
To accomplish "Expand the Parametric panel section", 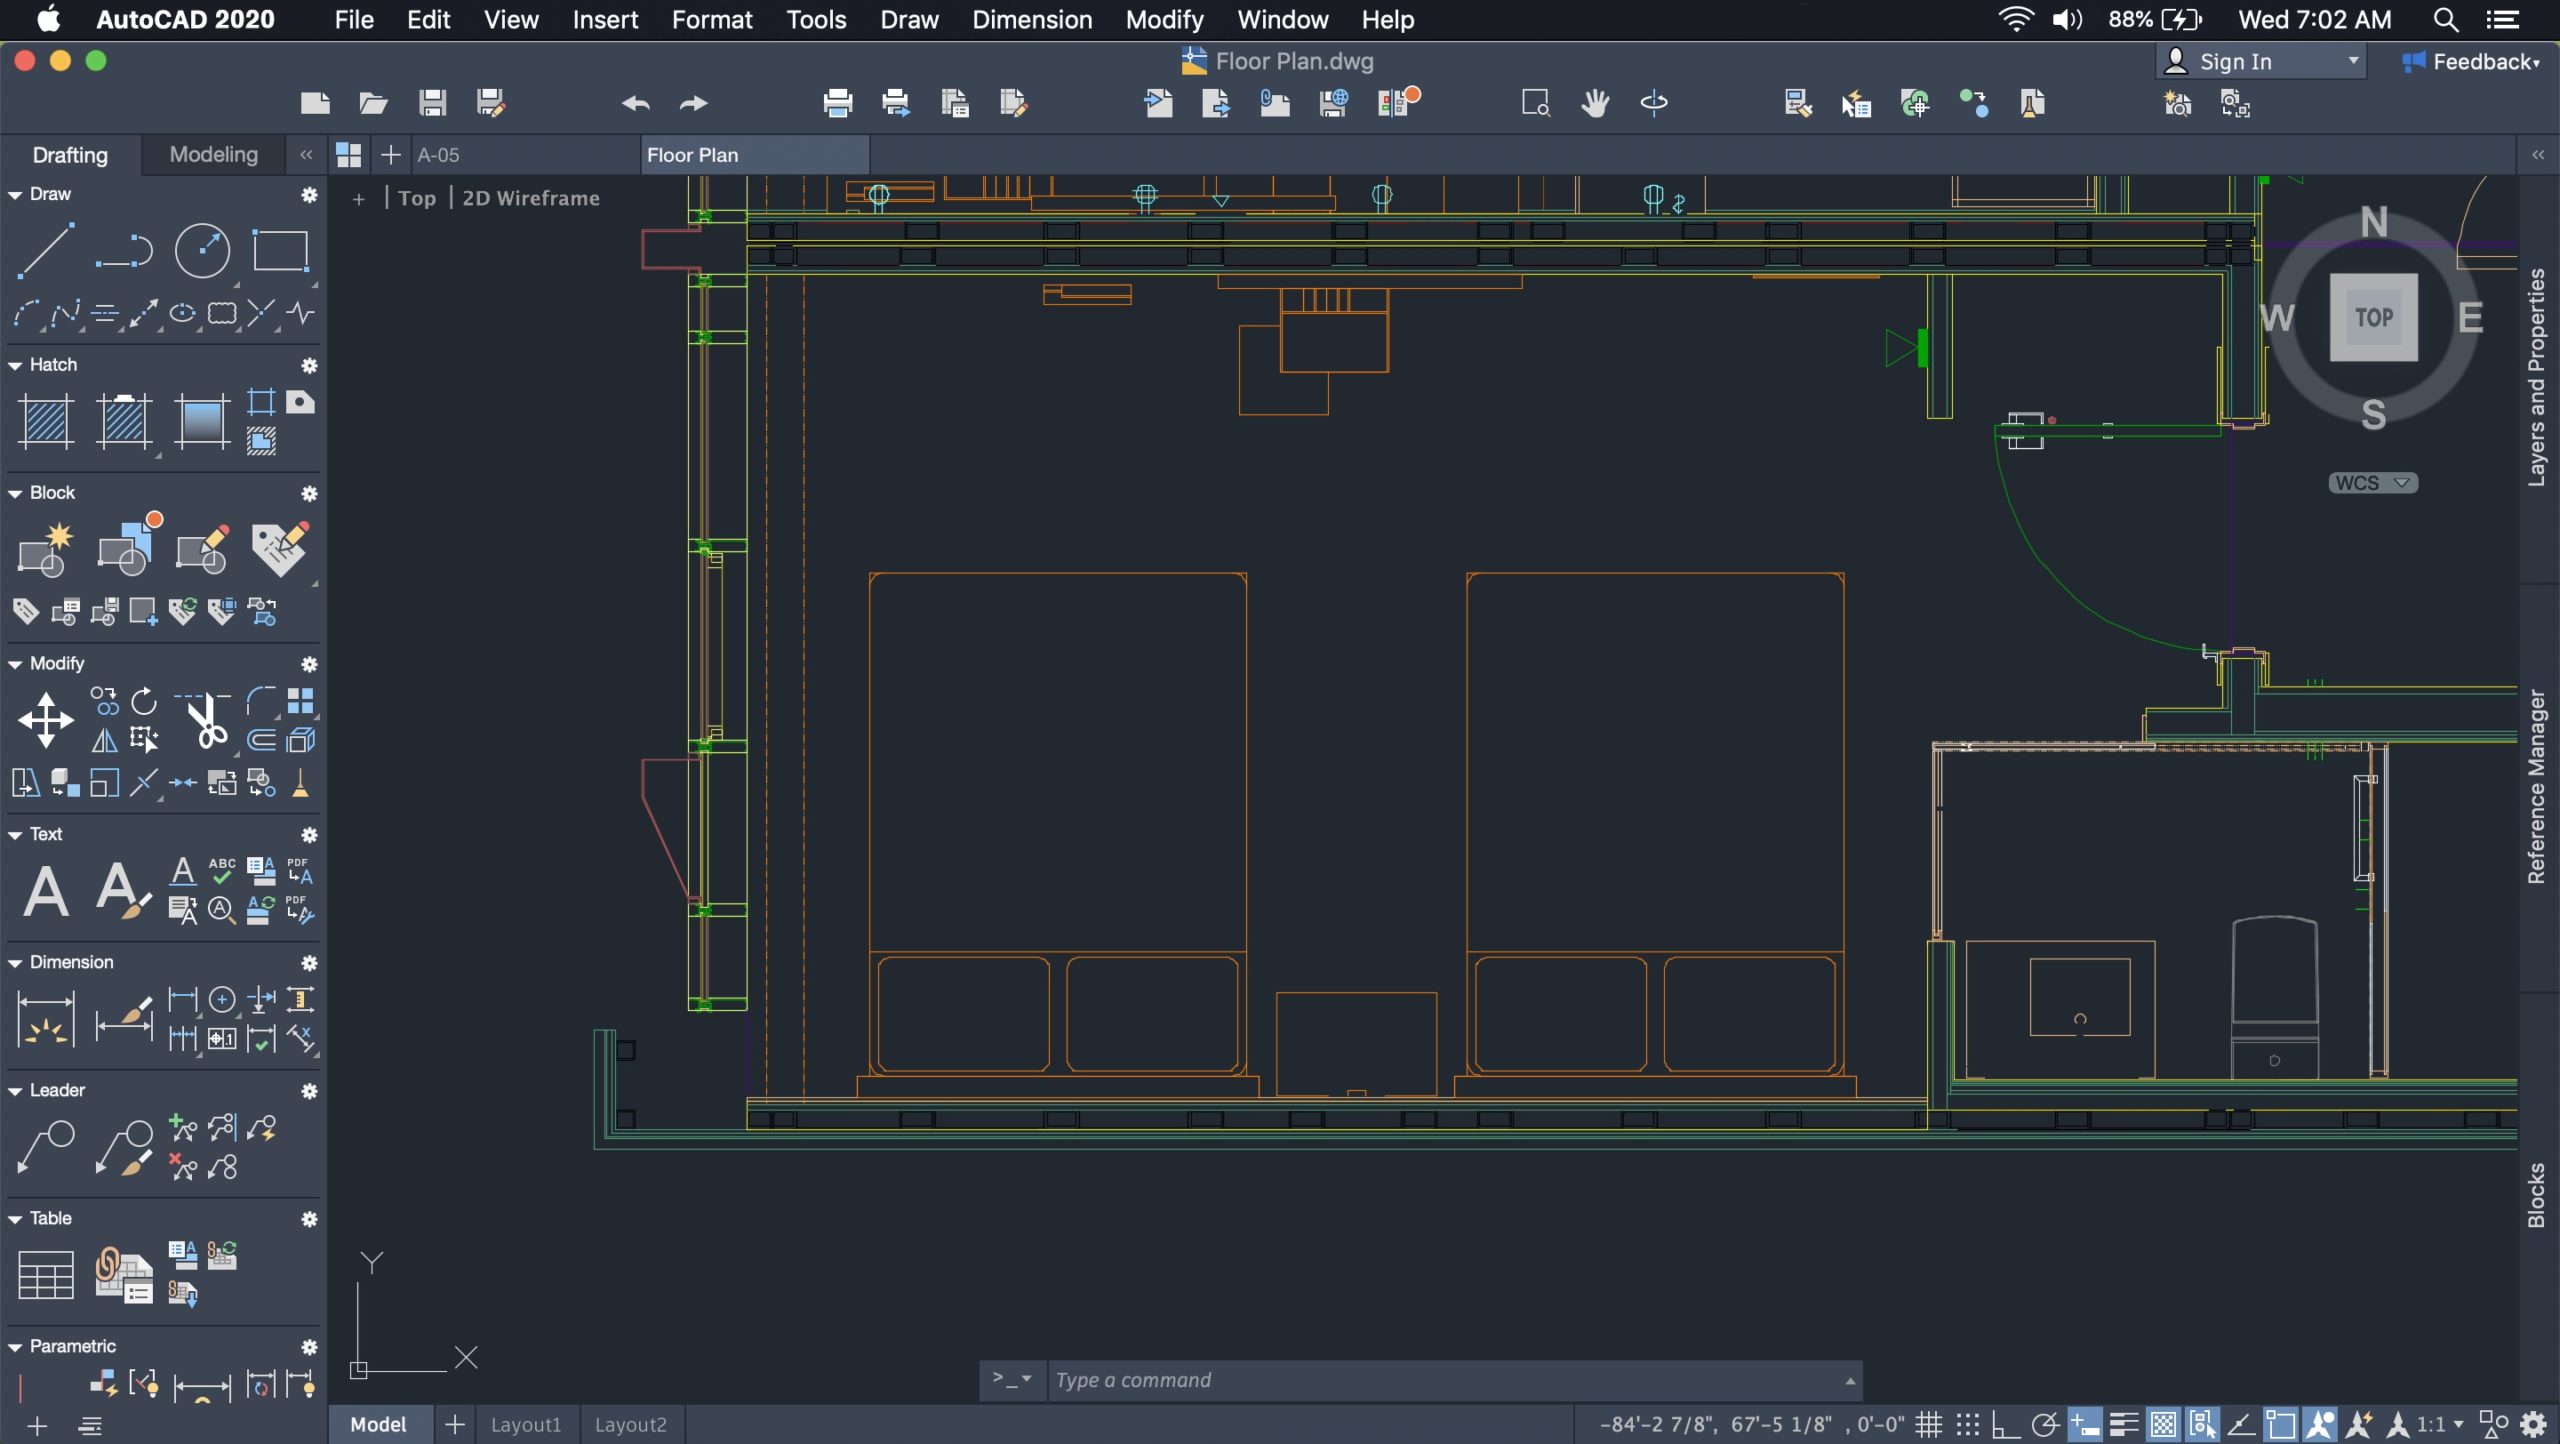I will [x=14, y=1346].
